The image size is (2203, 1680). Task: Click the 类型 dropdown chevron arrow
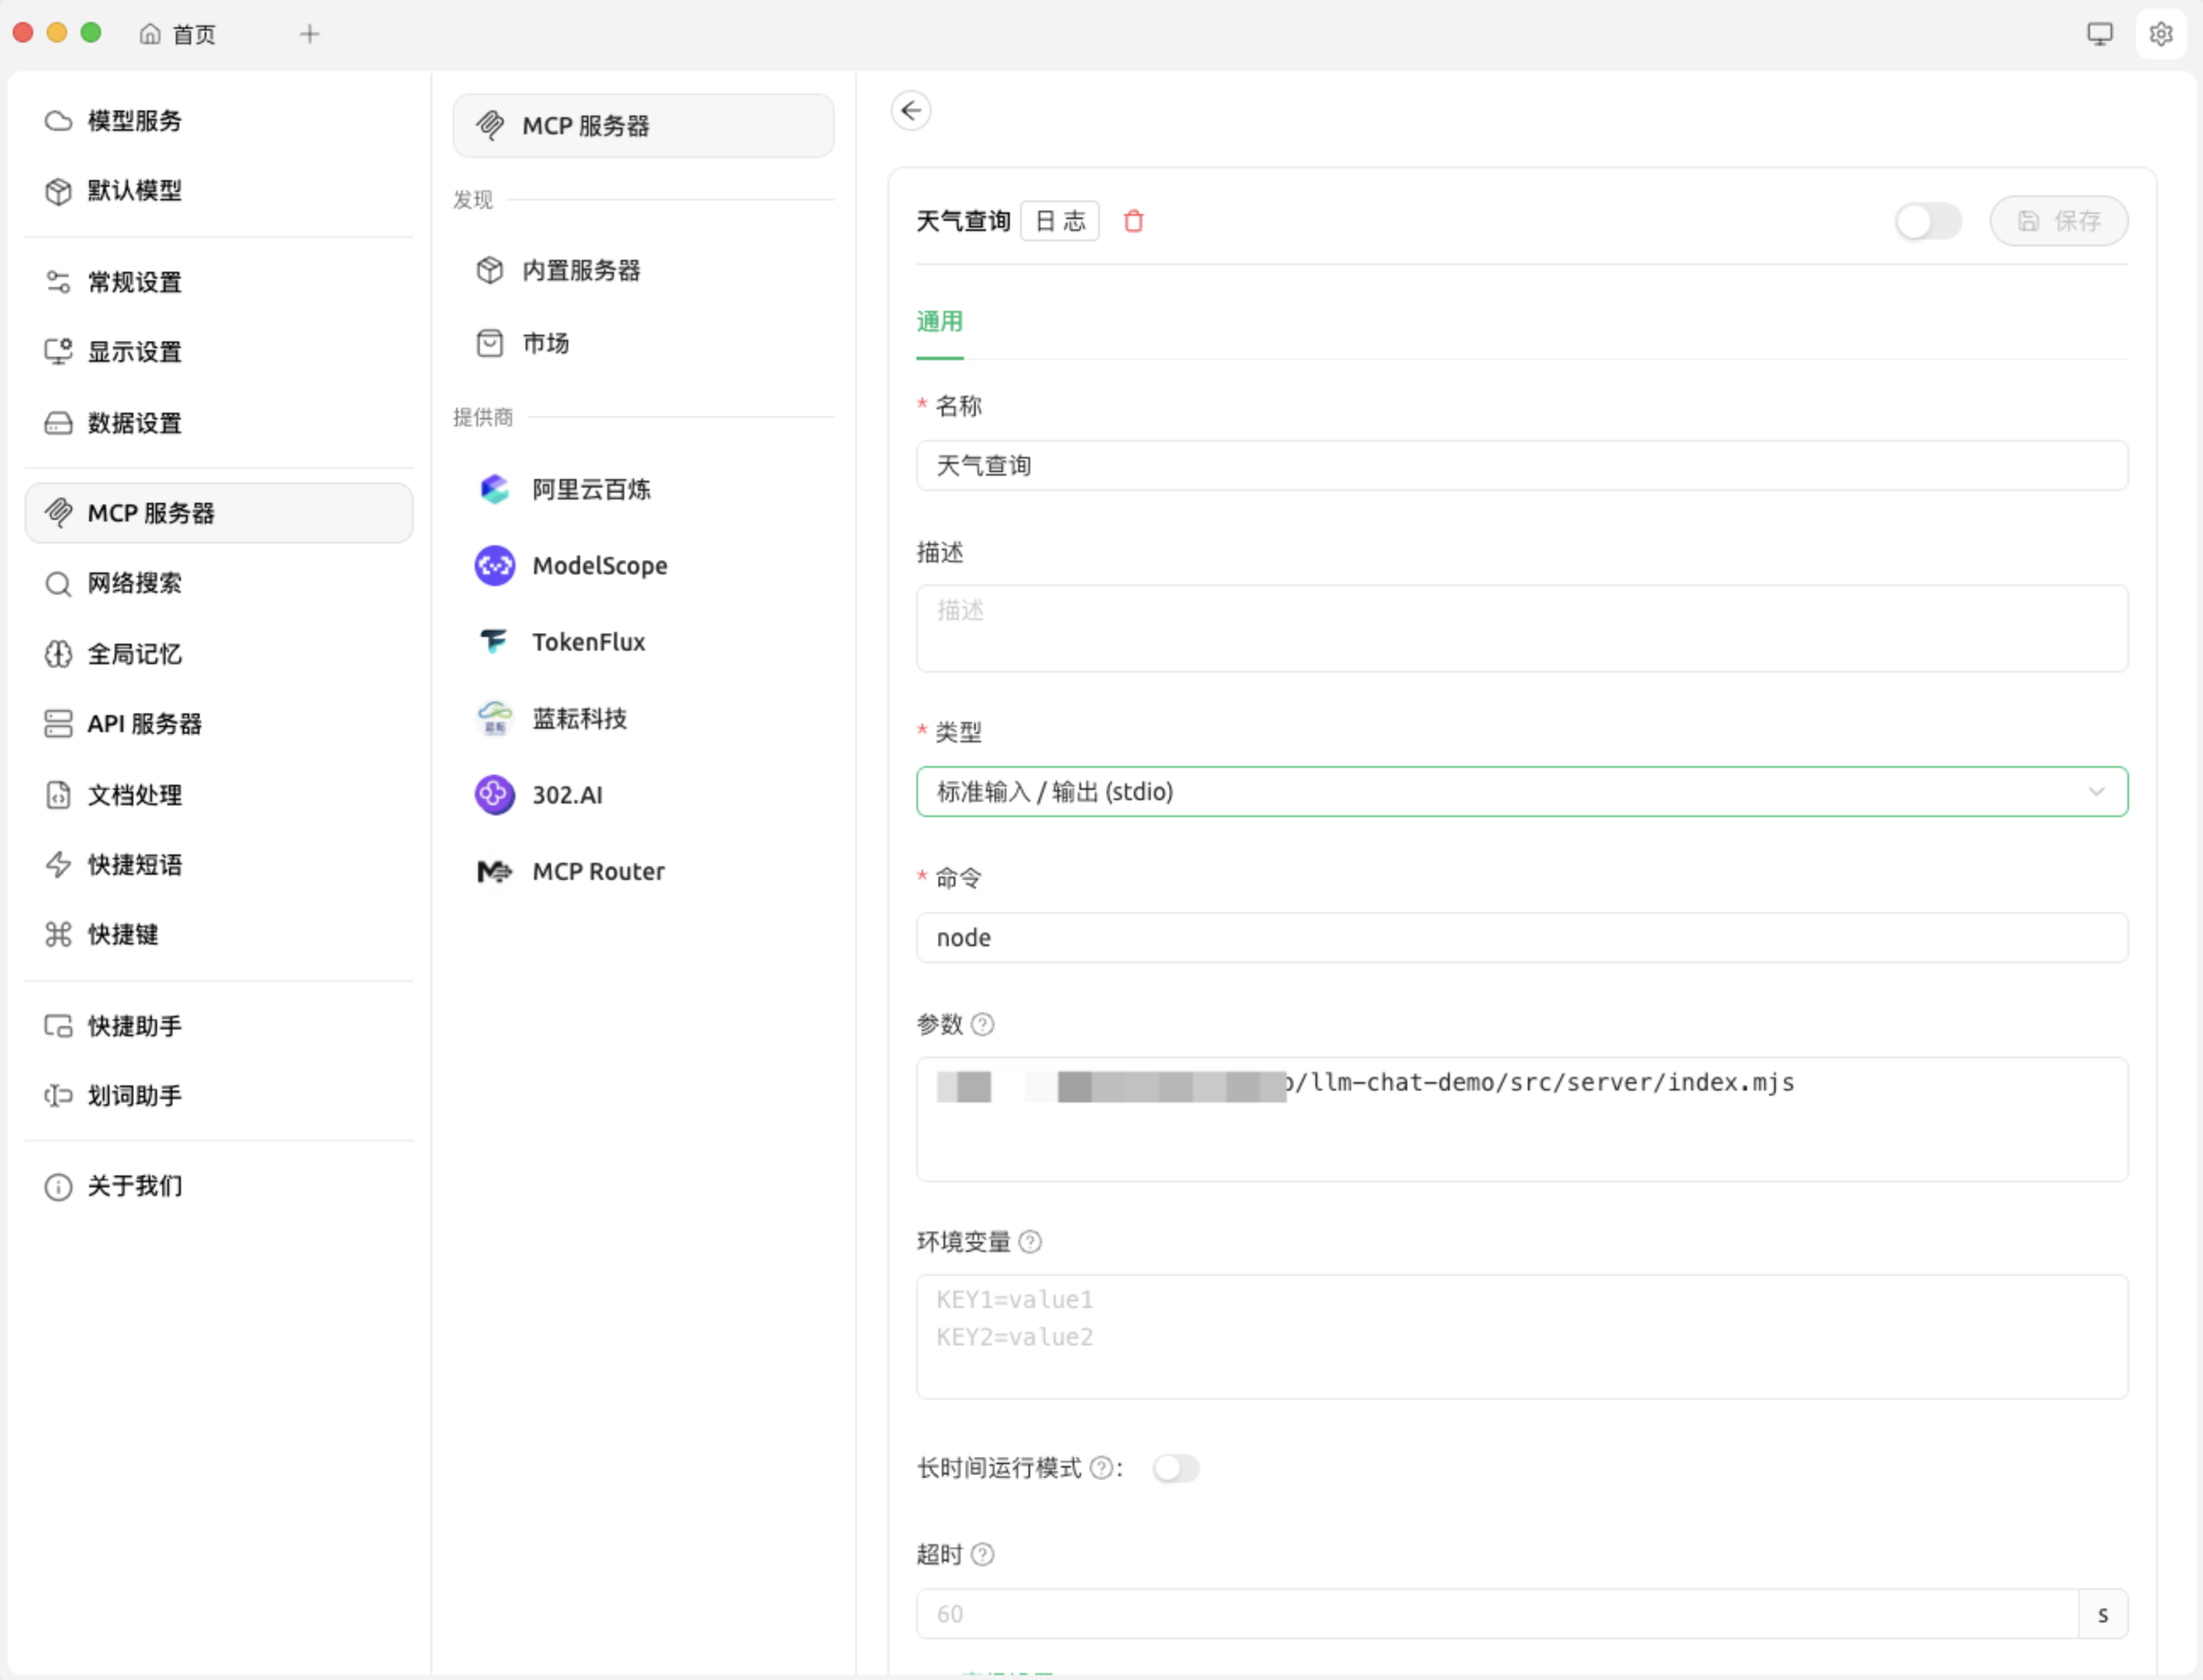coord(2096,792)
